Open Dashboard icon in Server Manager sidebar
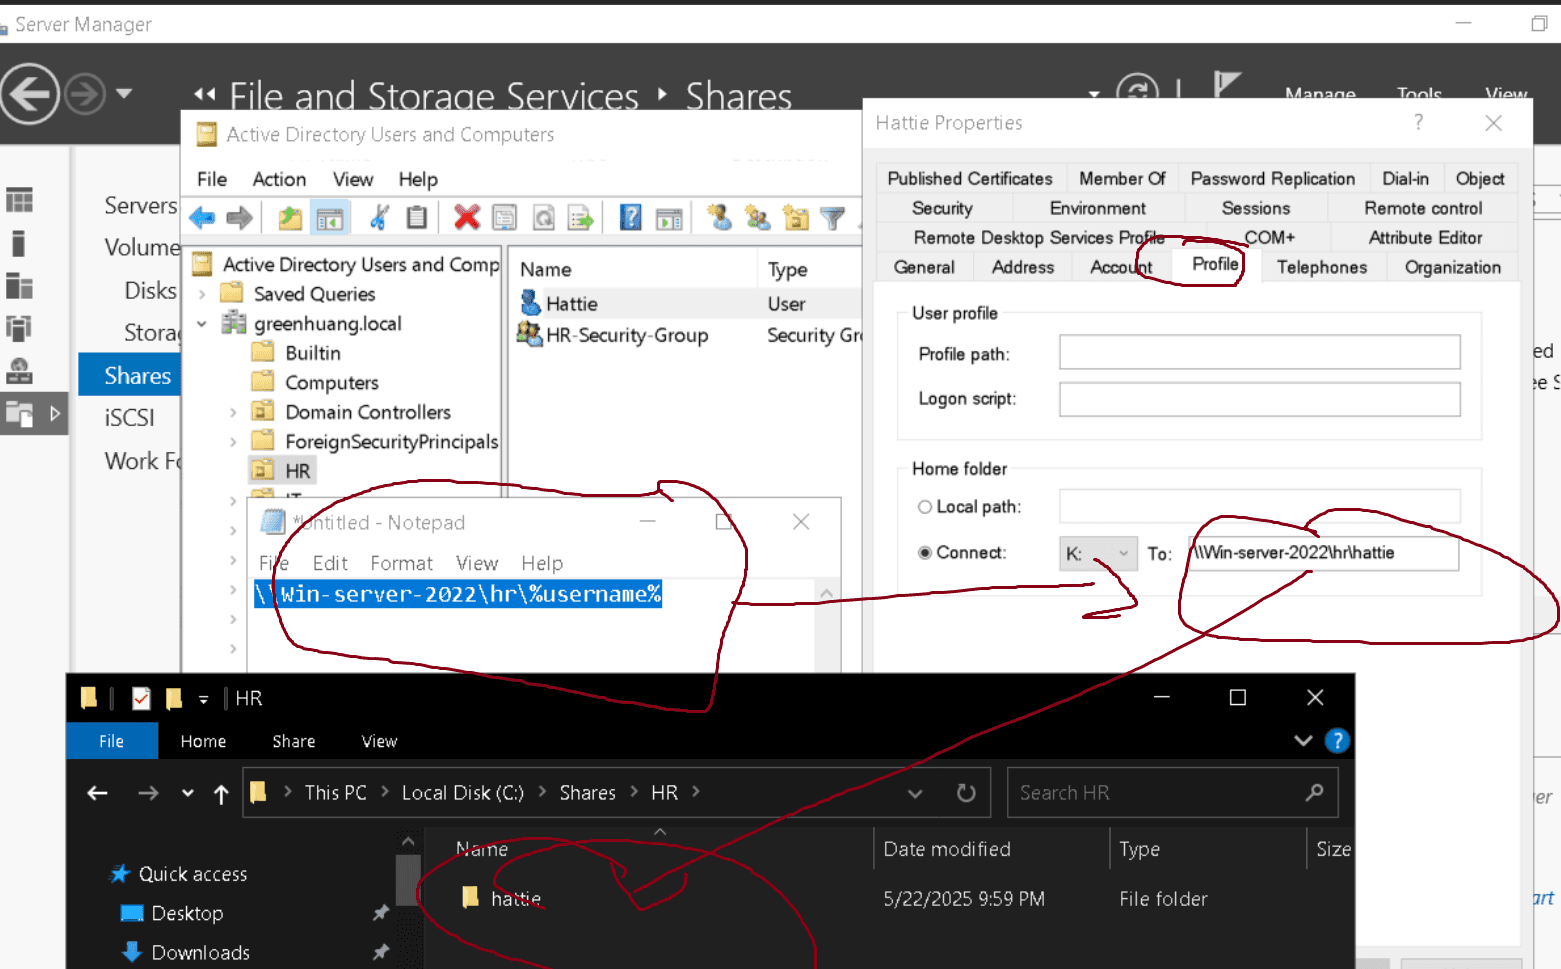Viewport: 1561px width, 969px height. click(19, 200)
